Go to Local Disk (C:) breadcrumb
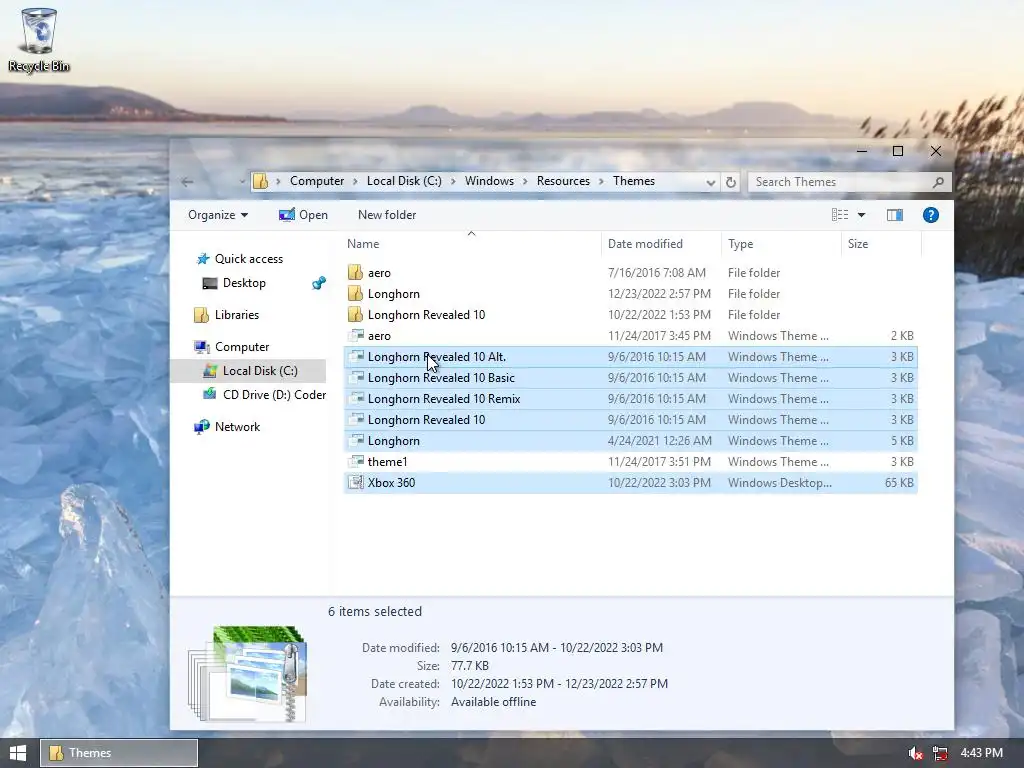The width and height of the screenshot is (1024, 768). (404, 181)
